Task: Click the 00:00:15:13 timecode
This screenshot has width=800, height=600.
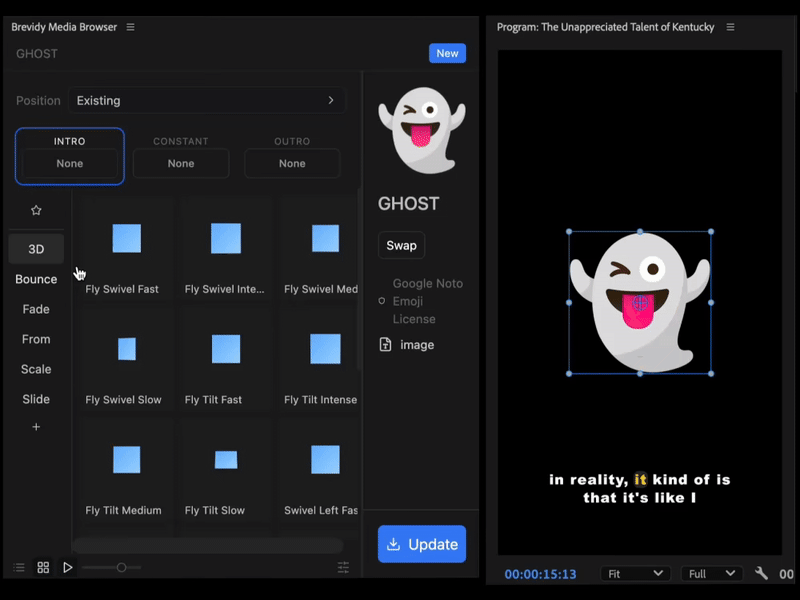Action: pyautogui.click(x=540, y=574)
